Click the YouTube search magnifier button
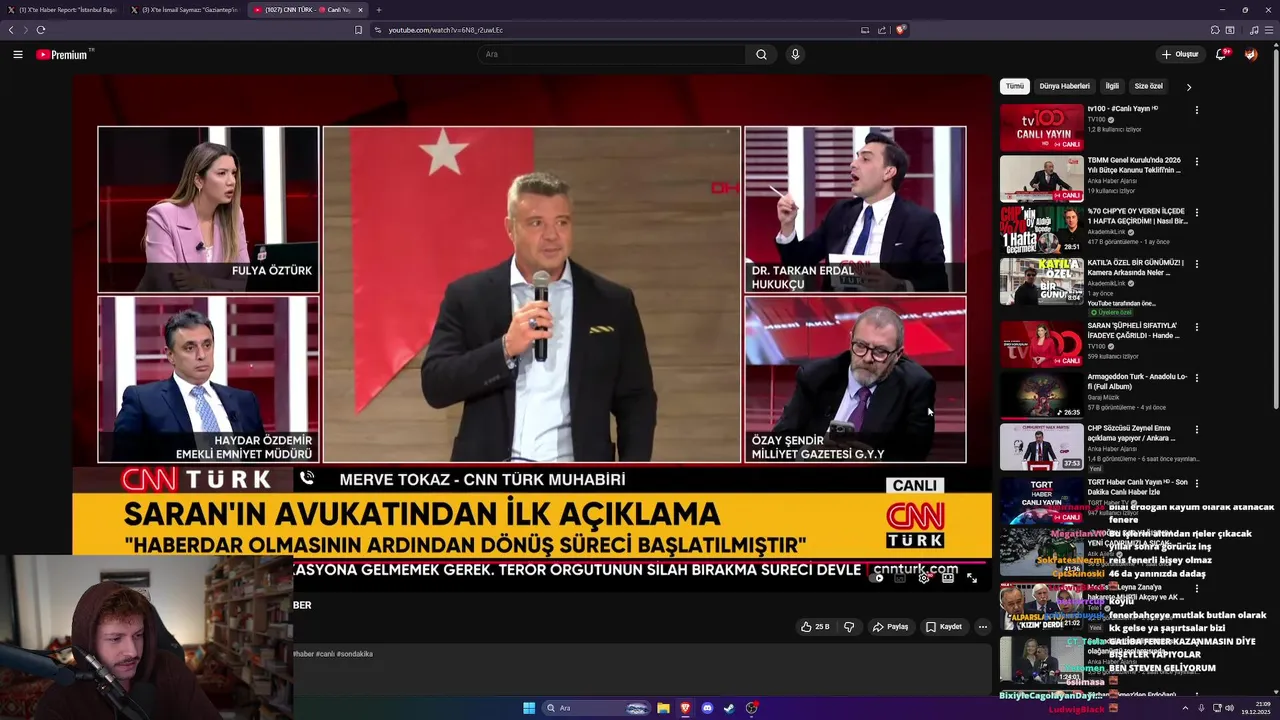This screenshot has width=1280, height=720. [x=761, y=54]
